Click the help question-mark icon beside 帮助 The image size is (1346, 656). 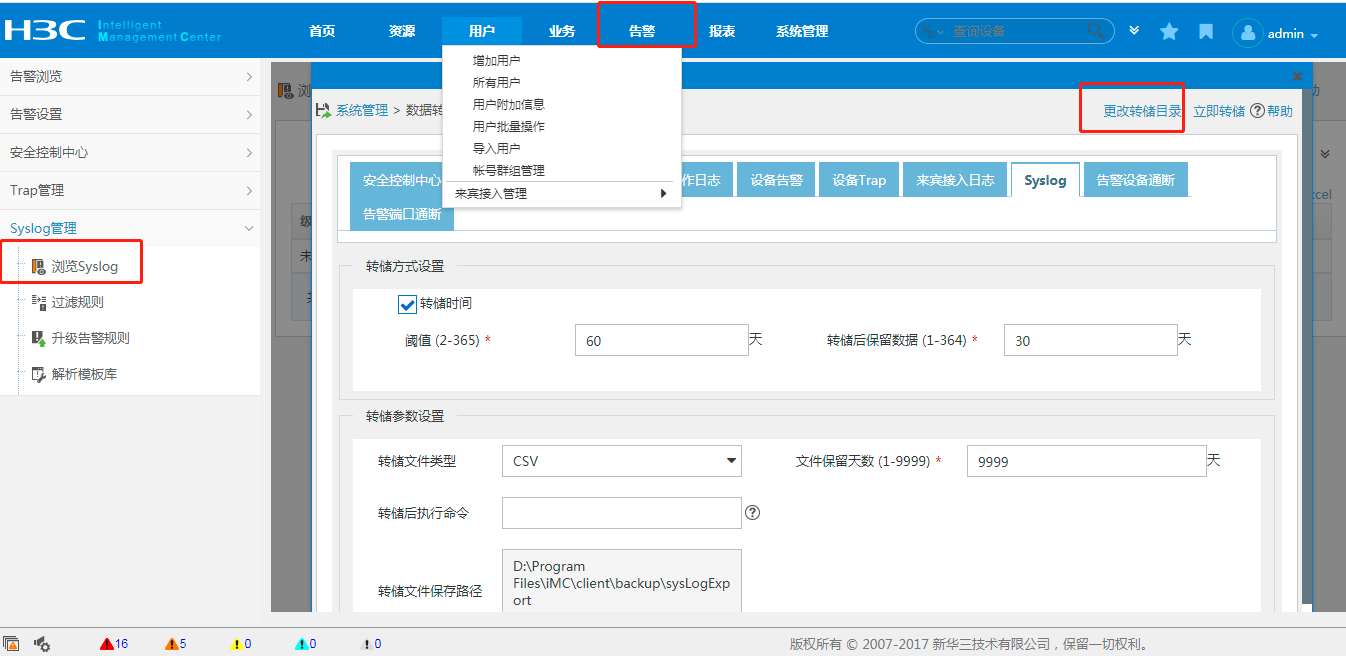point(1258,111)
